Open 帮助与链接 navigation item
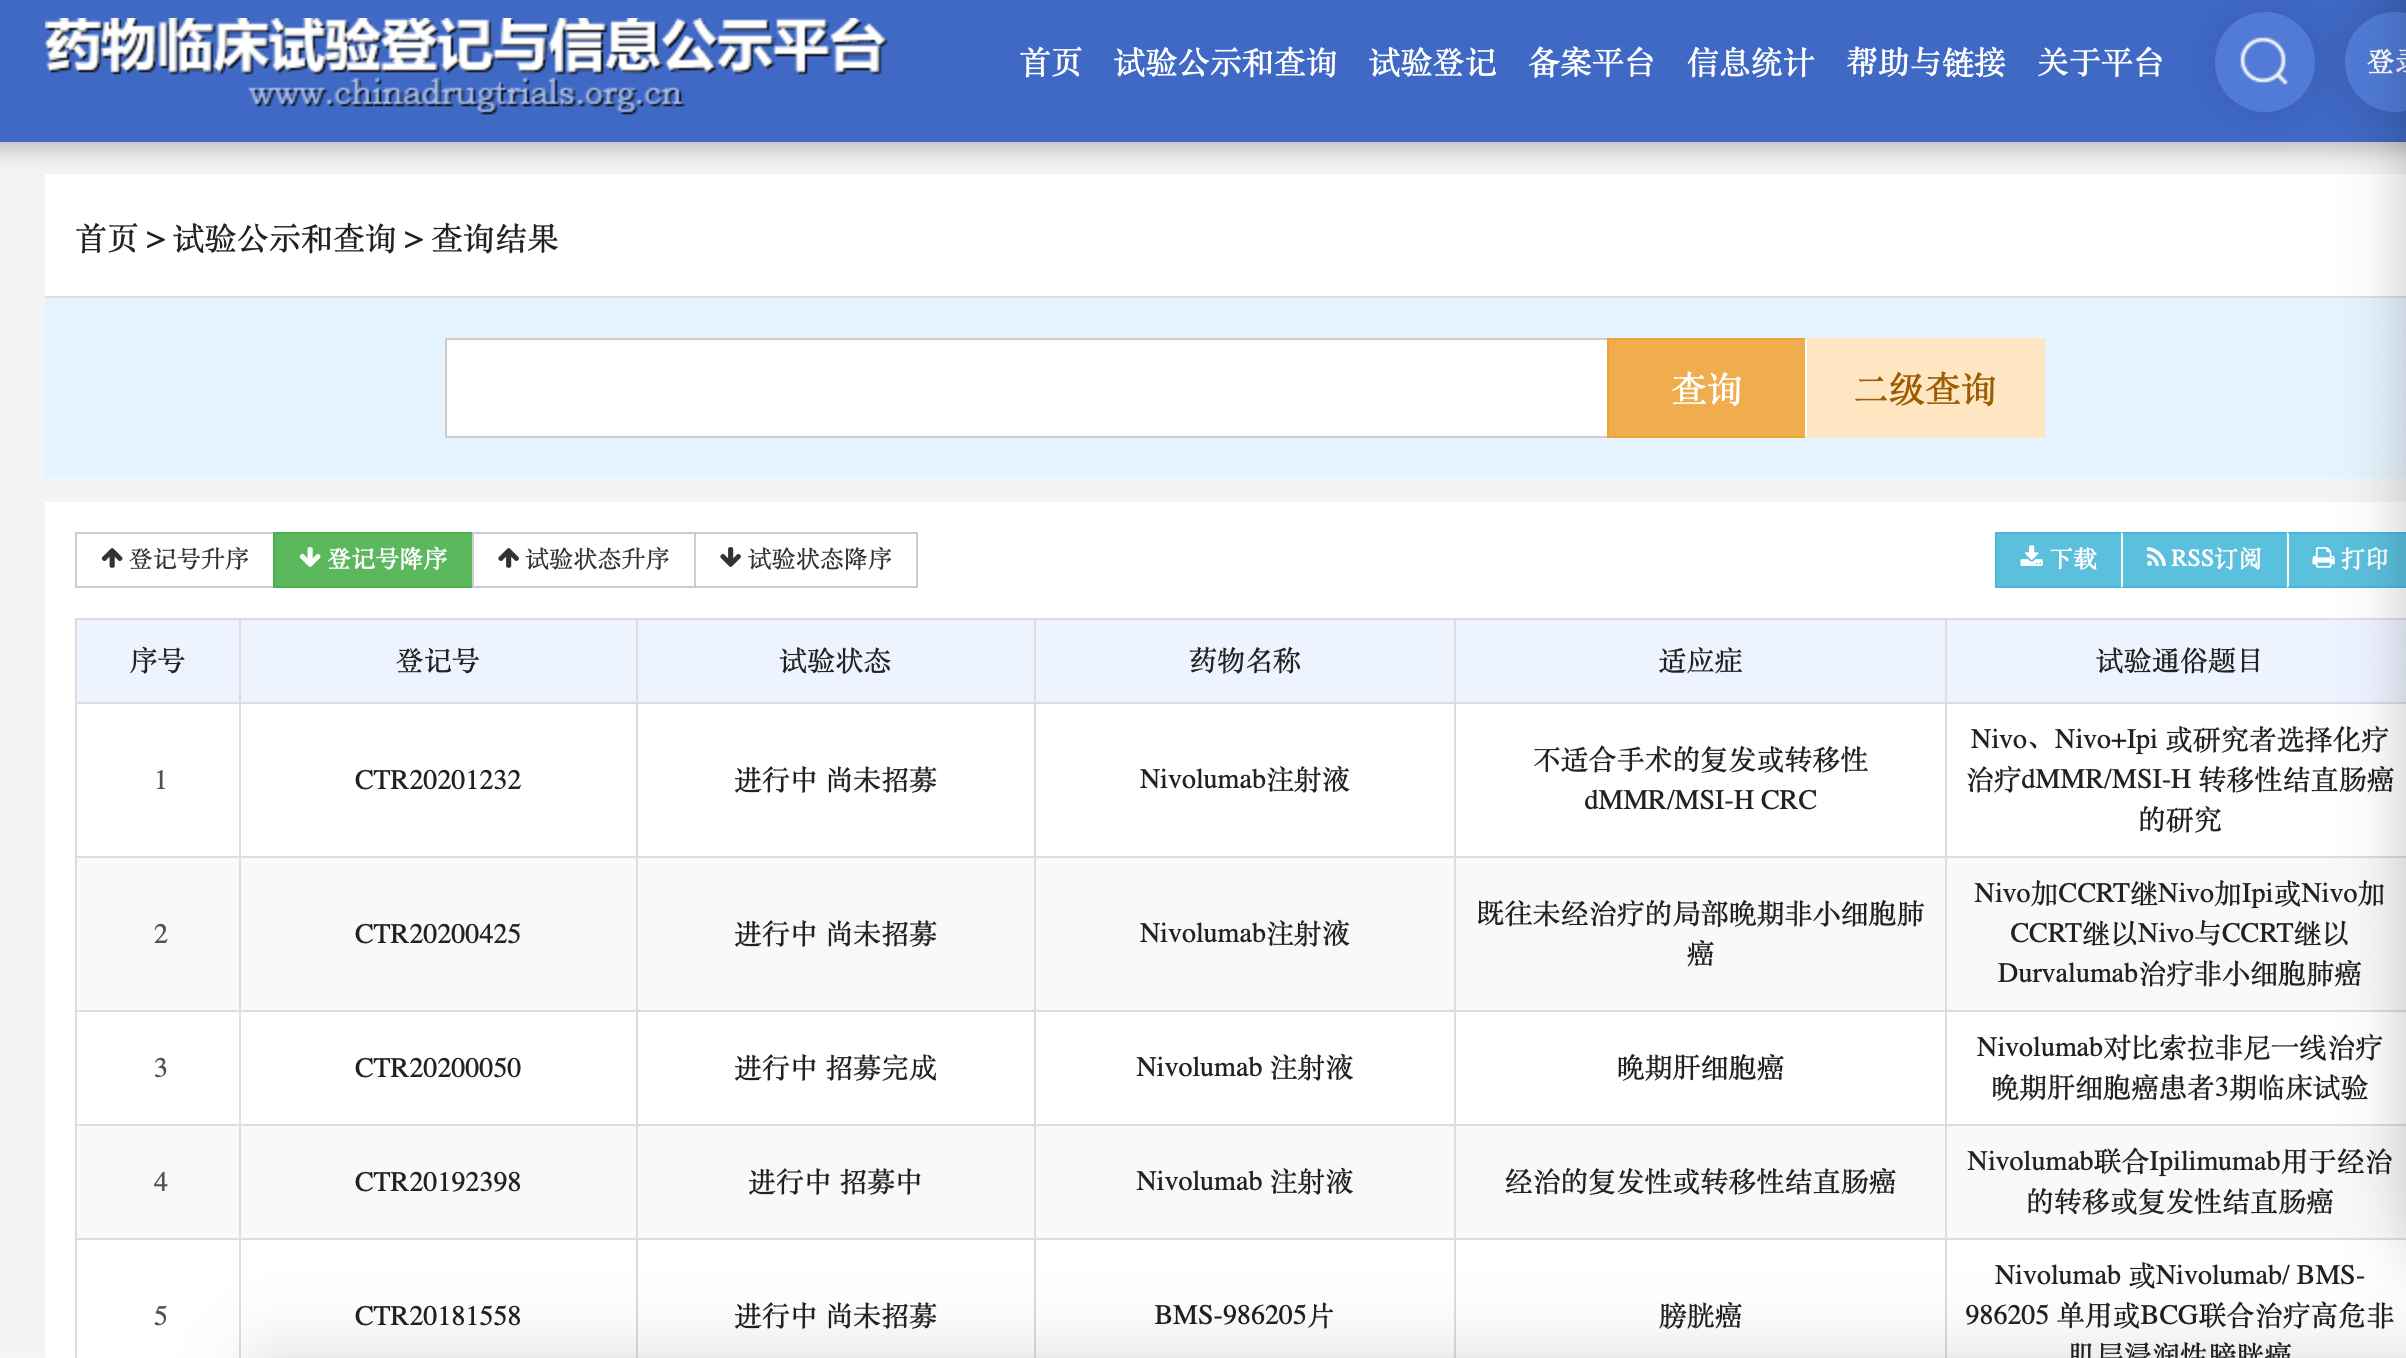The image size is (2406, 1358). click(x=1925, y=63)
